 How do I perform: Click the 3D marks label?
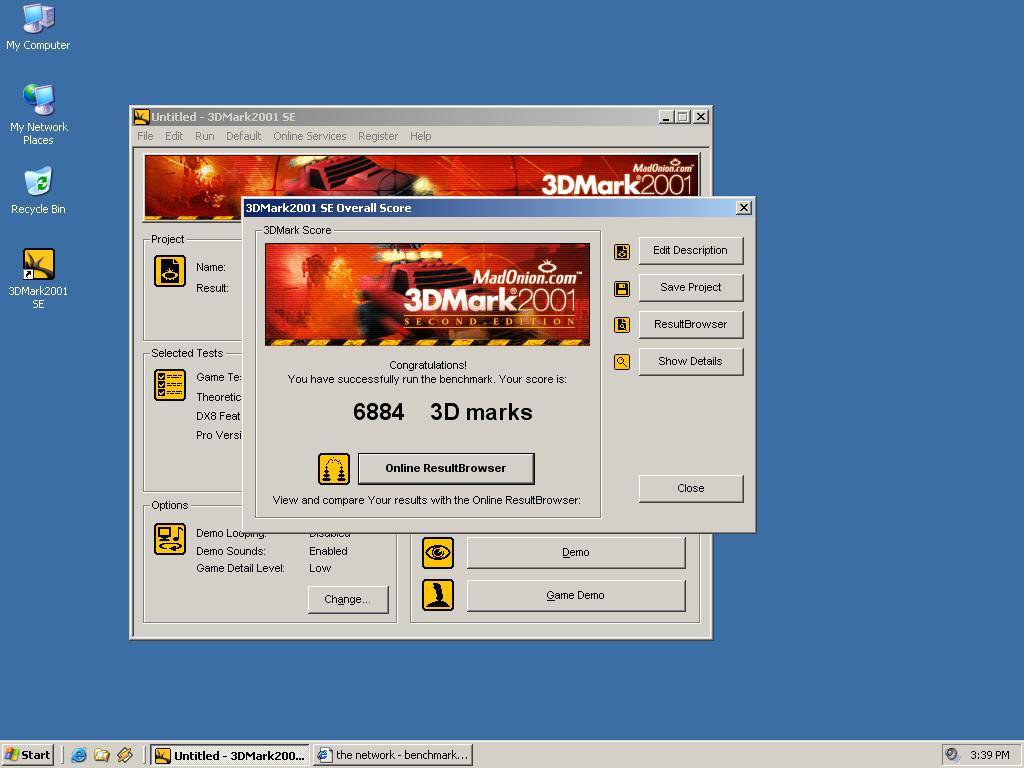(x=481, y=412)
